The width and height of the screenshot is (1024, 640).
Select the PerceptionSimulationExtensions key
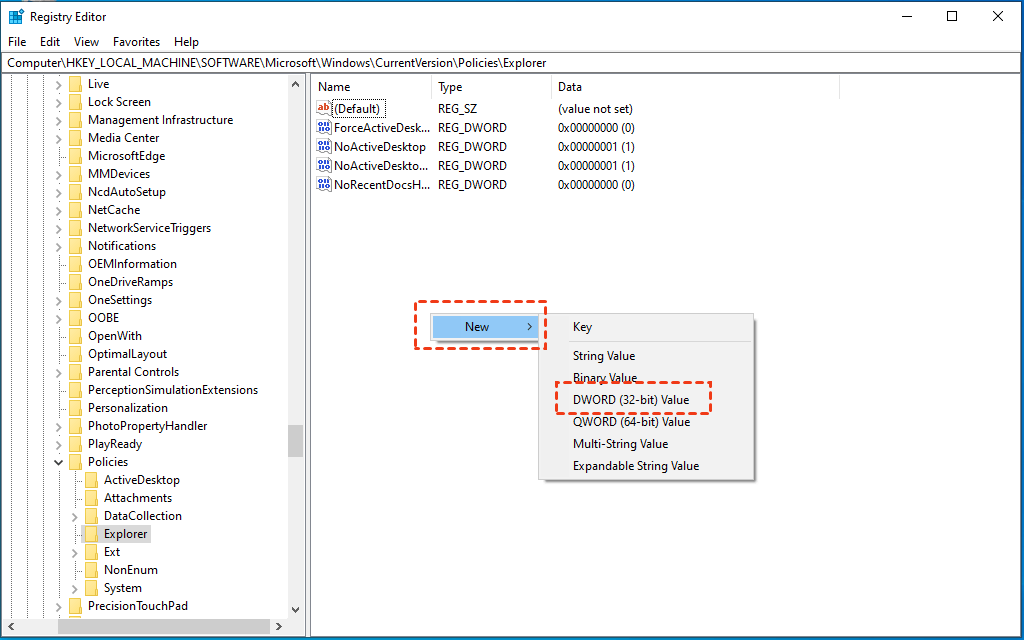[x=173, y=390]
